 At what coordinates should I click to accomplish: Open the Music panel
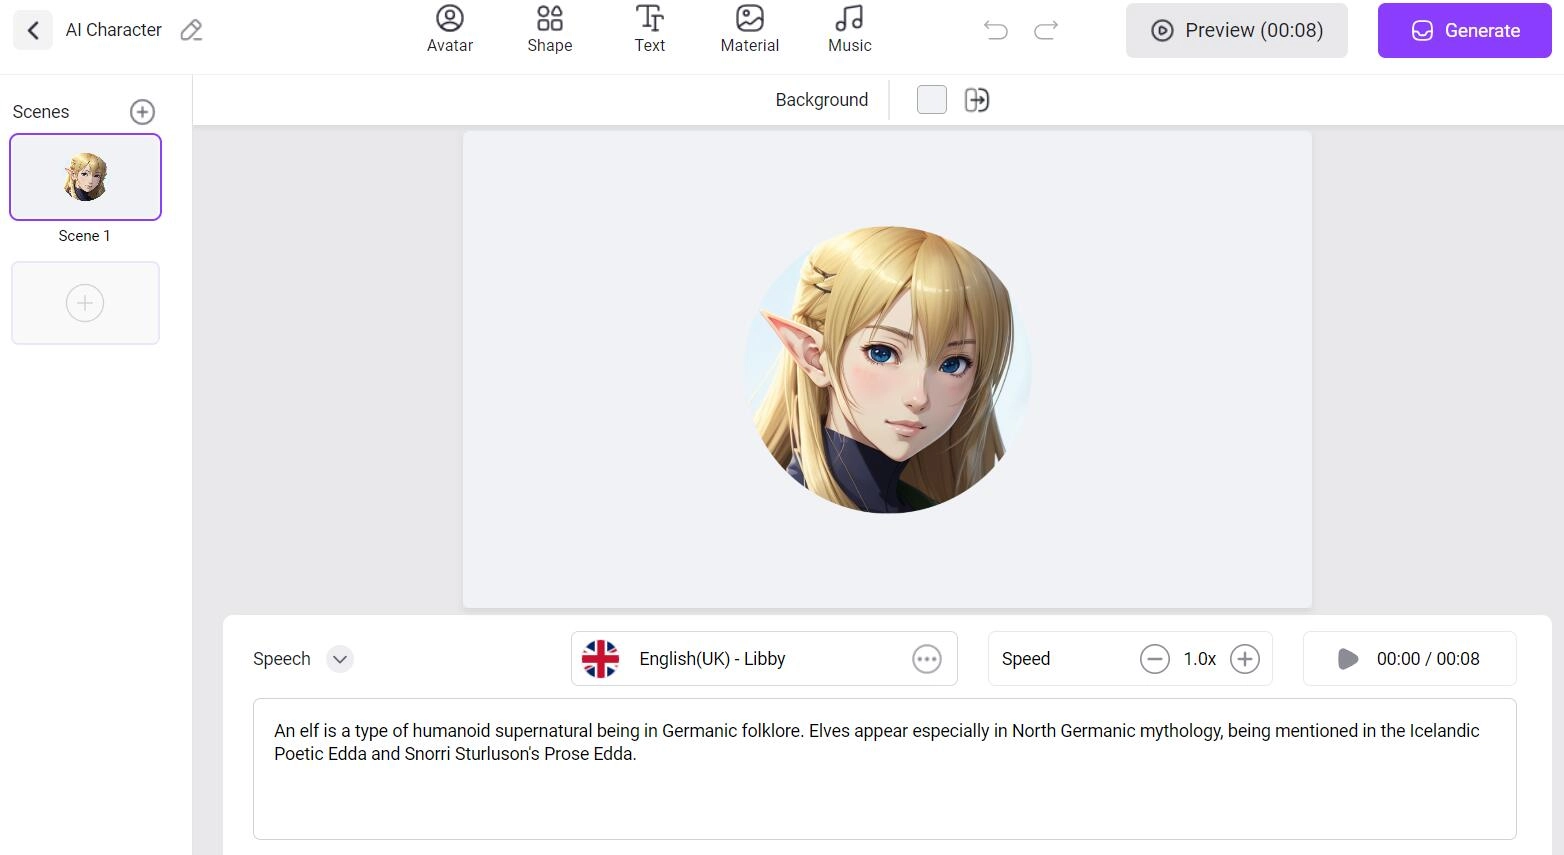click(x=849, y=30)
